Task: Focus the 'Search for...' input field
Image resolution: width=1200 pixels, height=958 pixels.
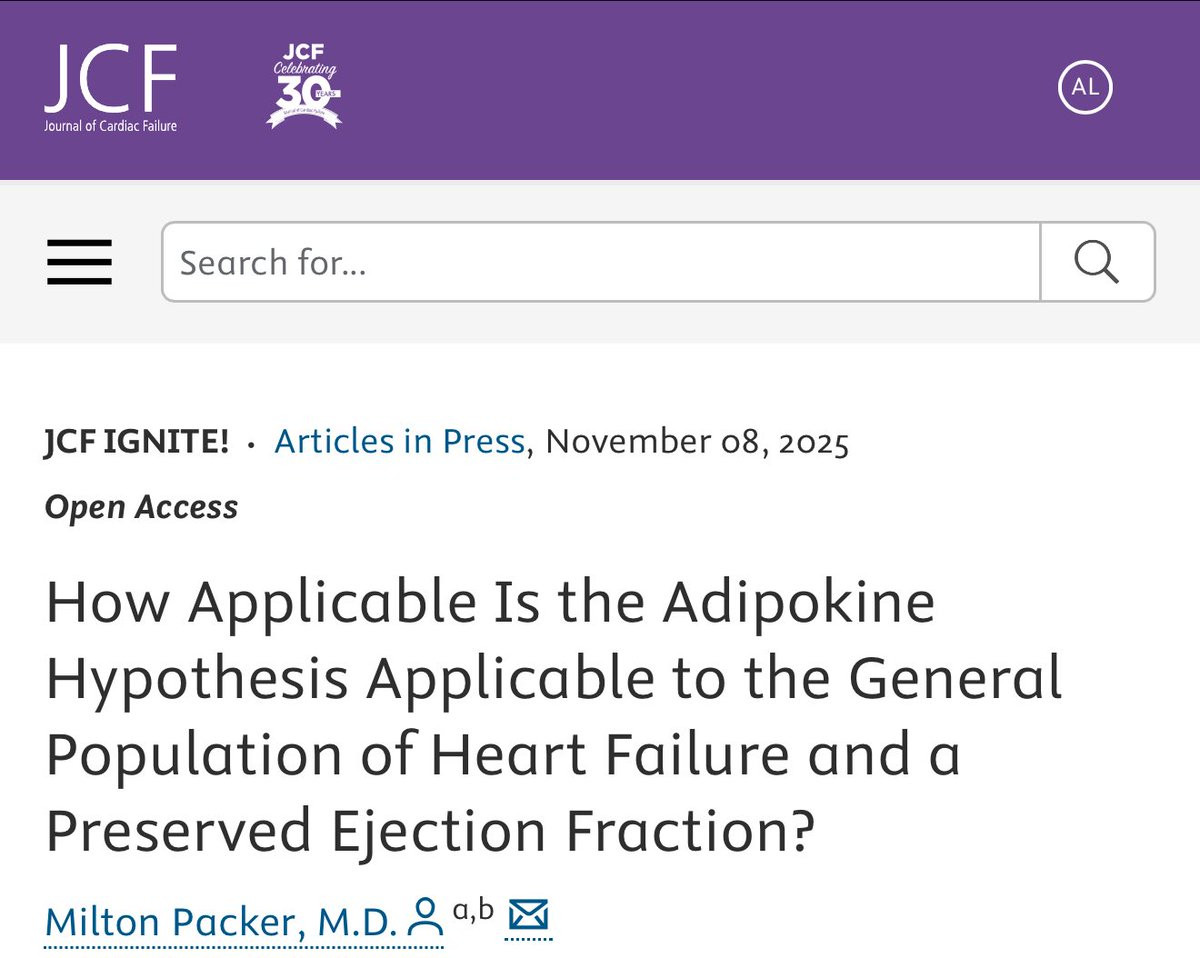Action: [601, 262]
